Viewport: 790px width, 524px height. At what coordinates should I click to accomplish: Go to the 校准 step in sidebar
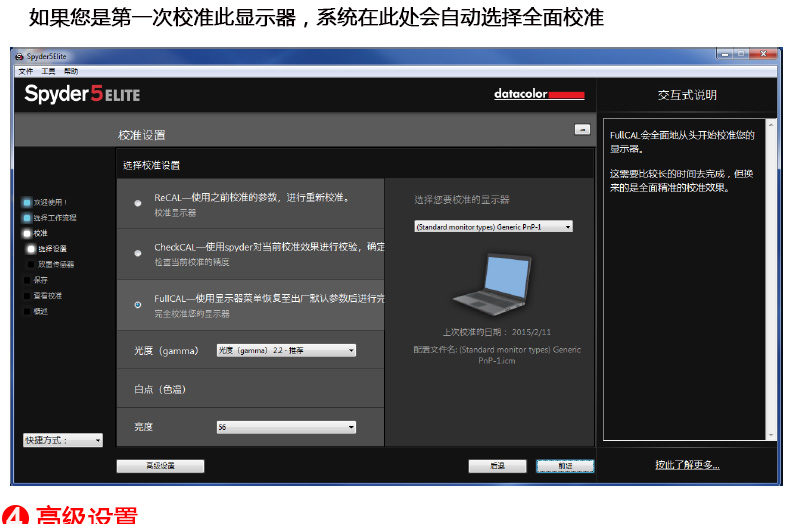tap(35, 233)
